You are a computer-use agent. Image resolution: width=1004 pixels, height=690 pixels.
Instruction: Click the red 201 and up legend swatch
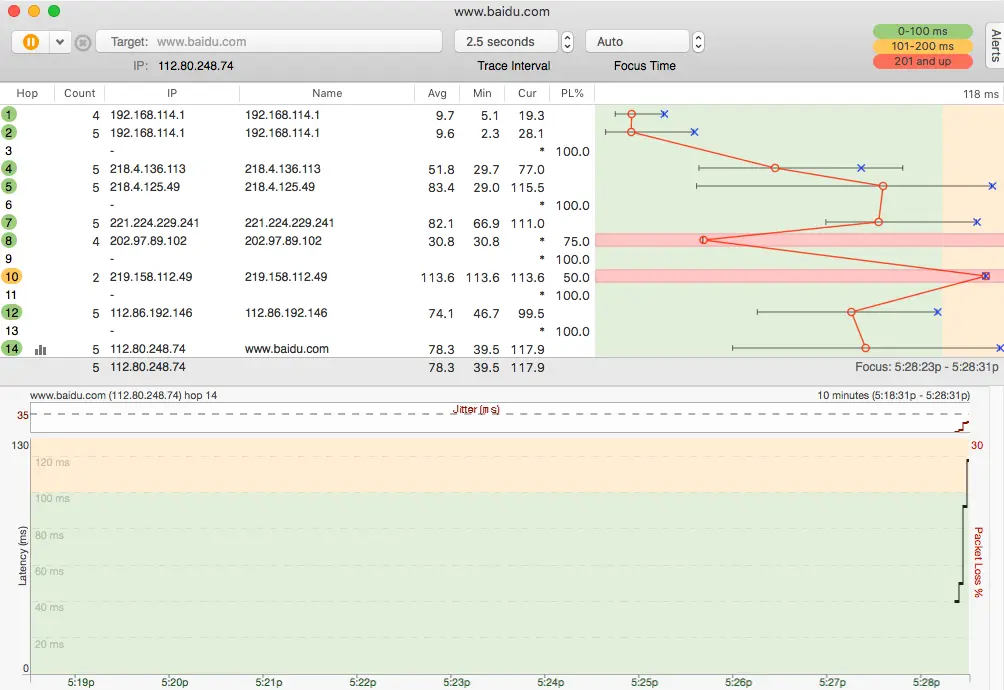[922, 61]
